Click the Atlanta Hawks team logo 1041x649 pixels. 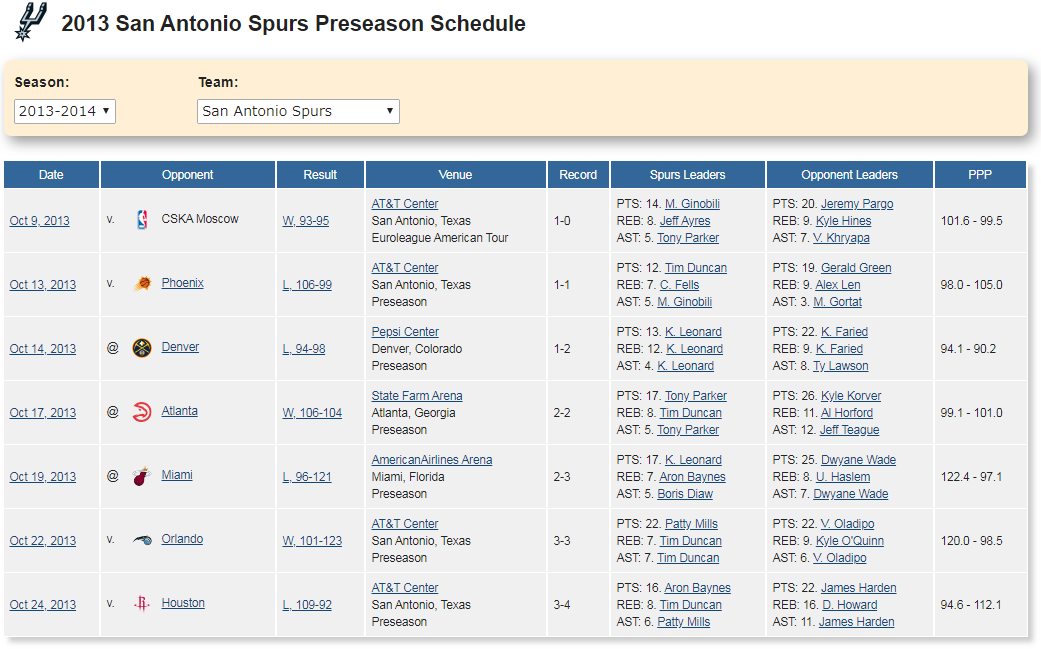pos(142,412)
